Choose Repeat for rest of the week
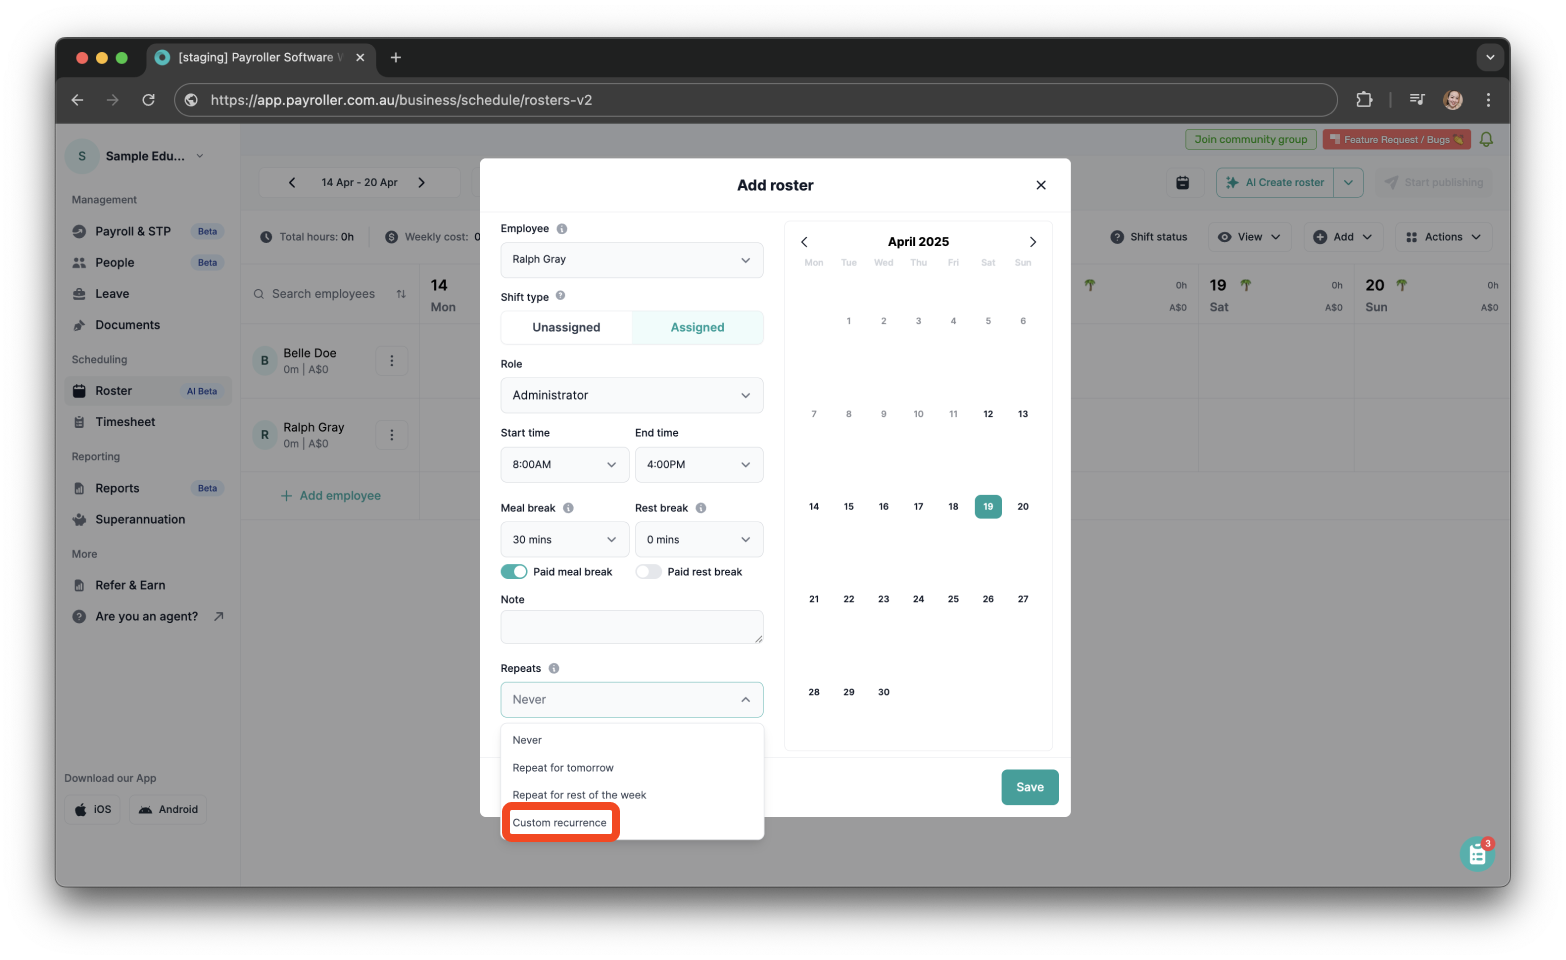This screenshot has height=960, width=1566. (579, 794)
